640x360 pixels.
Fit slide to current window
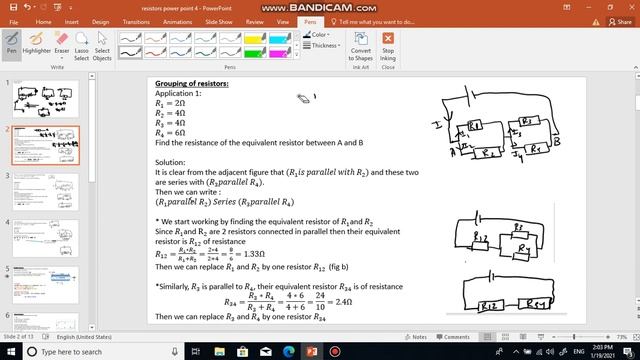point(636,337)
